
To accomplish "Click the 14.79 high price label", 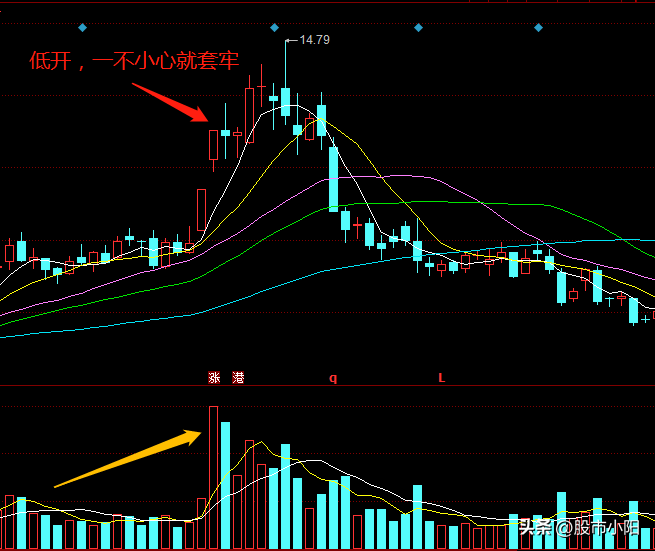I will coord(315,40).
